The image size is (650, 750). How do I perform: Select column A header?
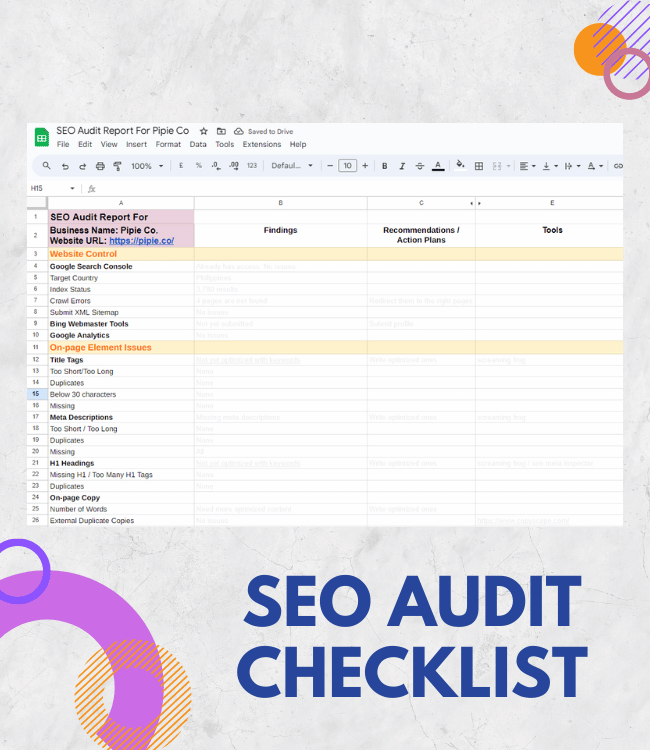coord(121,203)
